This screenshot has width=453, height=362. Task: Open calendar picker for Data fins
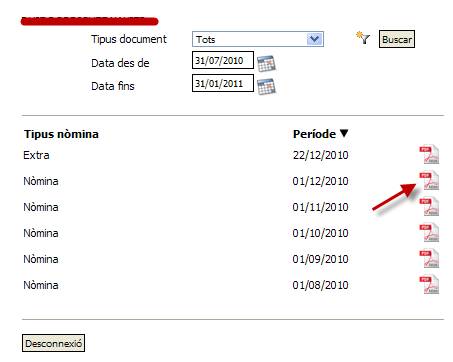266,86
